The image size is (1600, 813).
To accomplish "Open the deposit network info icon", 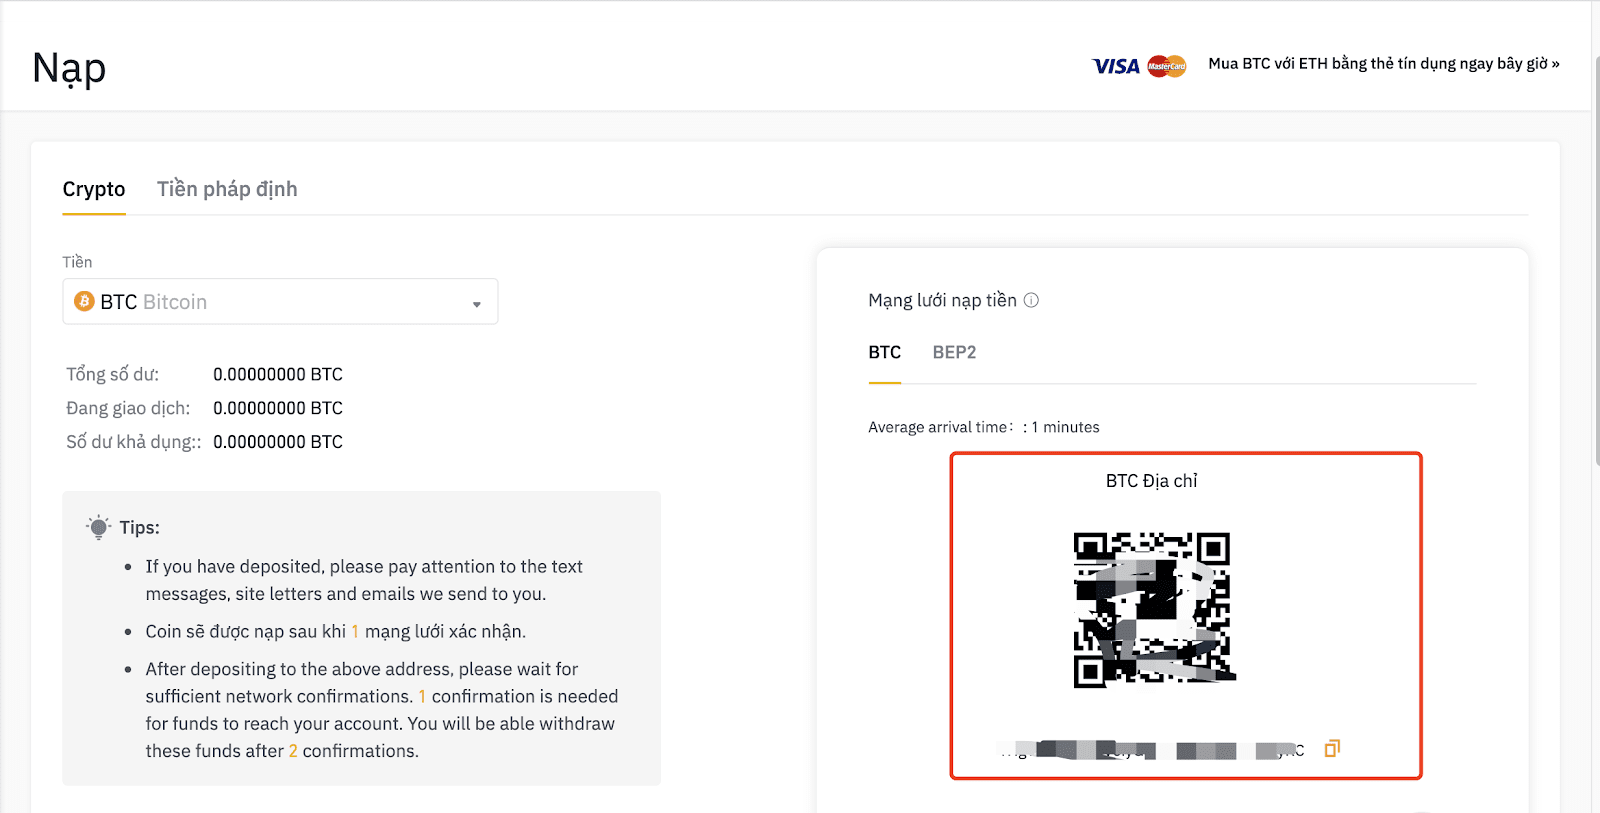I will click(1032, 300).
